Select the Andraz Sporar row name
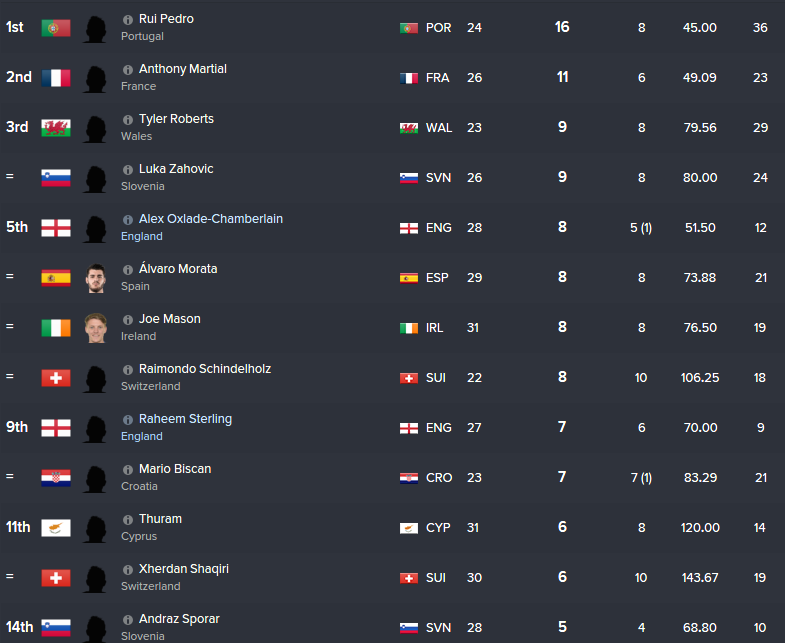The width and height of the screenshot is (785, 643). [179, 619]
